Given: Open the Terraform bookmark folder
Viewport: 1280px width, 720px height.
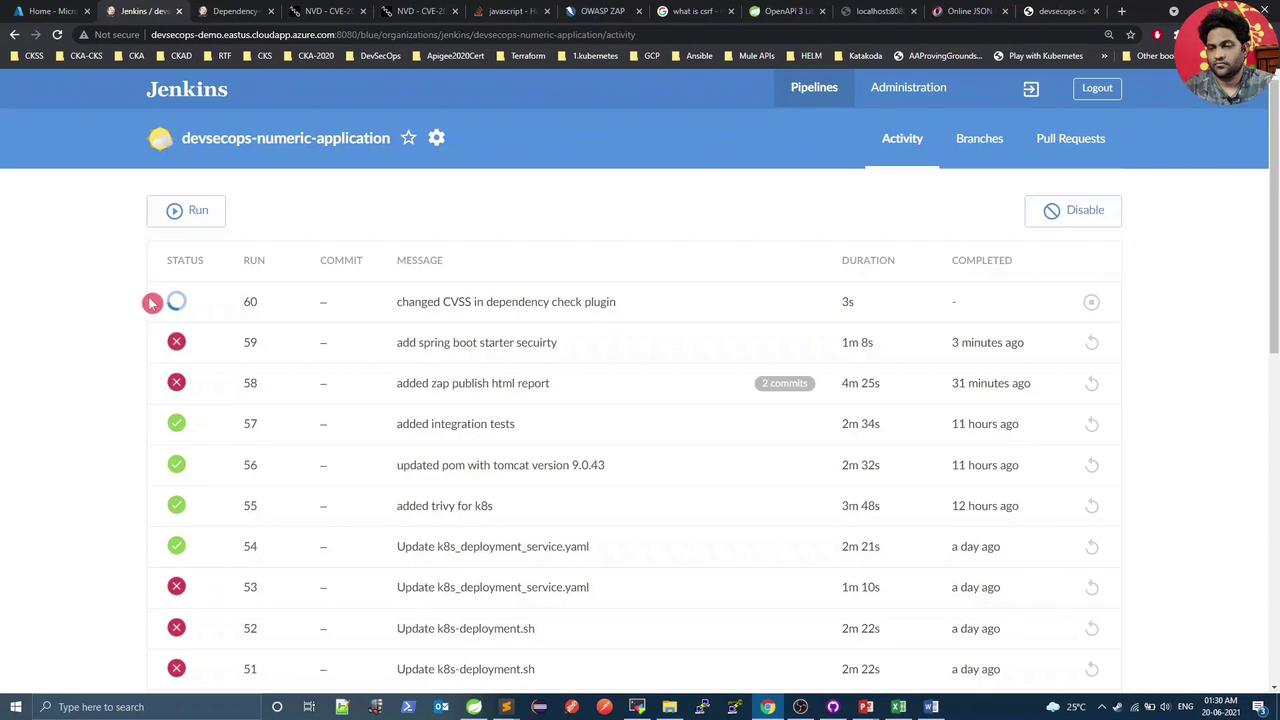Looking at the screenshot, I should [520, 56].
